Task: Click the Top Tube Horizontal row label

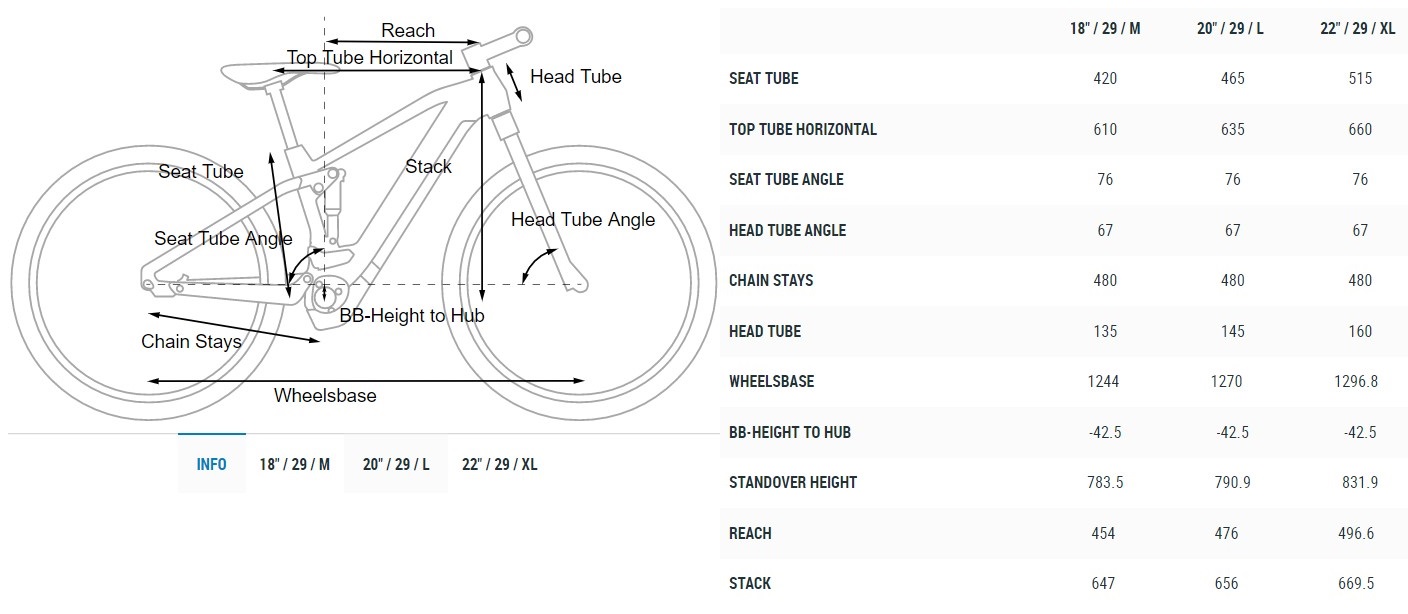Action: [803, 129]
